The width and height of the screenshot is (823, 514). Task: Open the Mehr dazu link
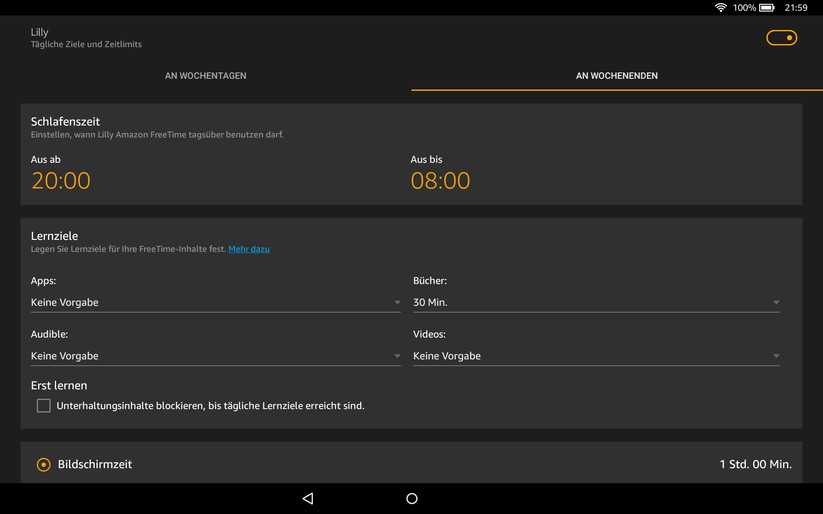tap(249, 249)
